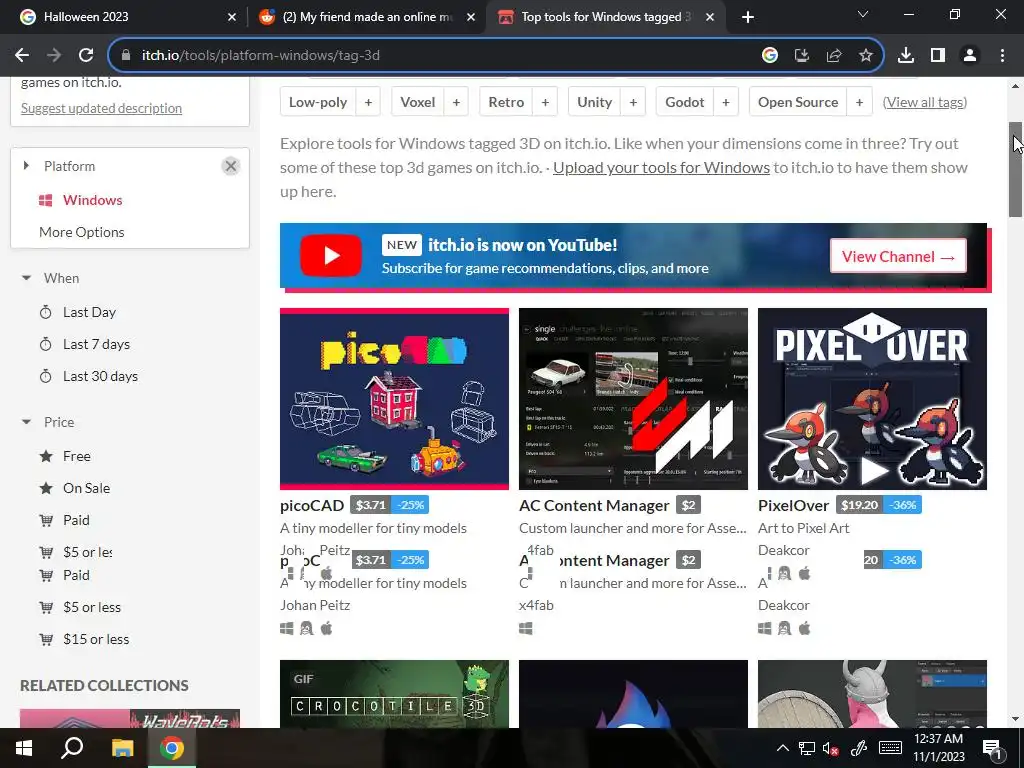Collapse the When filter section
The width and height of the screenshot is (1024, 768).
coord(26,278)
